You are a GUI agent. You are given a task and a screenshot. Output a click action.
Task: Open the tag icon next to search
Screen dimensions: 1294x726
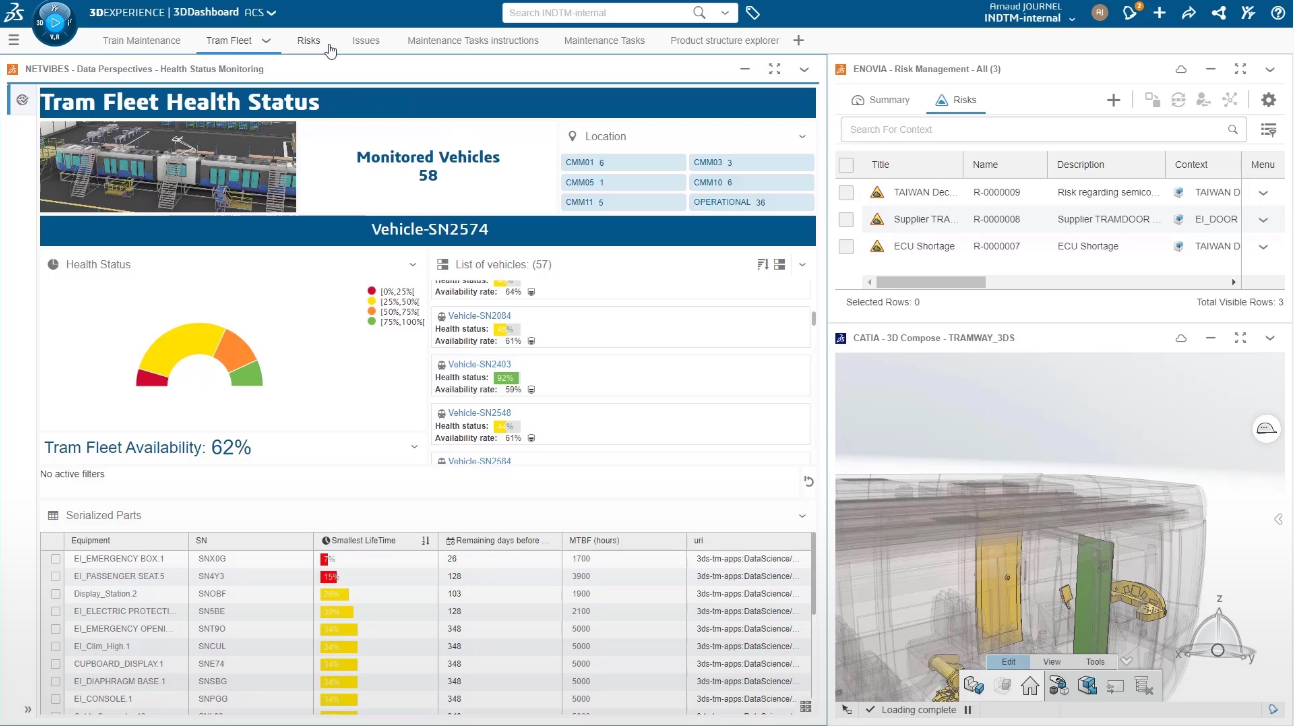point(753,13)
